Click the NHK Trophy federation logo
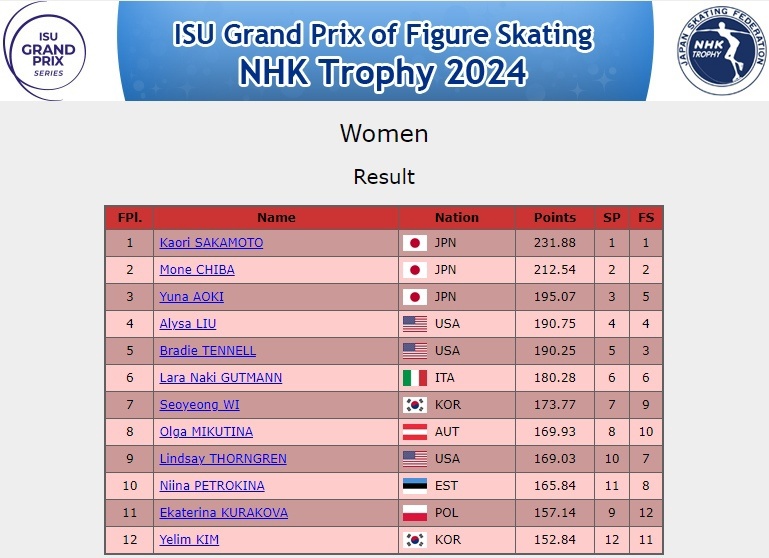This screenshot has width=769, height=558. (x=721, y=51)
